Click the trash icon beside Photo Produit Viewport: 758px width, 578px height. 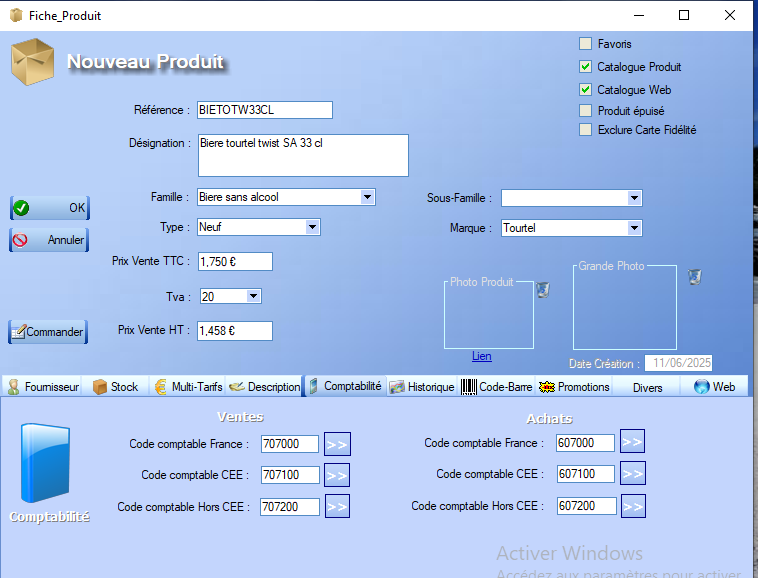pyautogui.click(x=543, y=290)
